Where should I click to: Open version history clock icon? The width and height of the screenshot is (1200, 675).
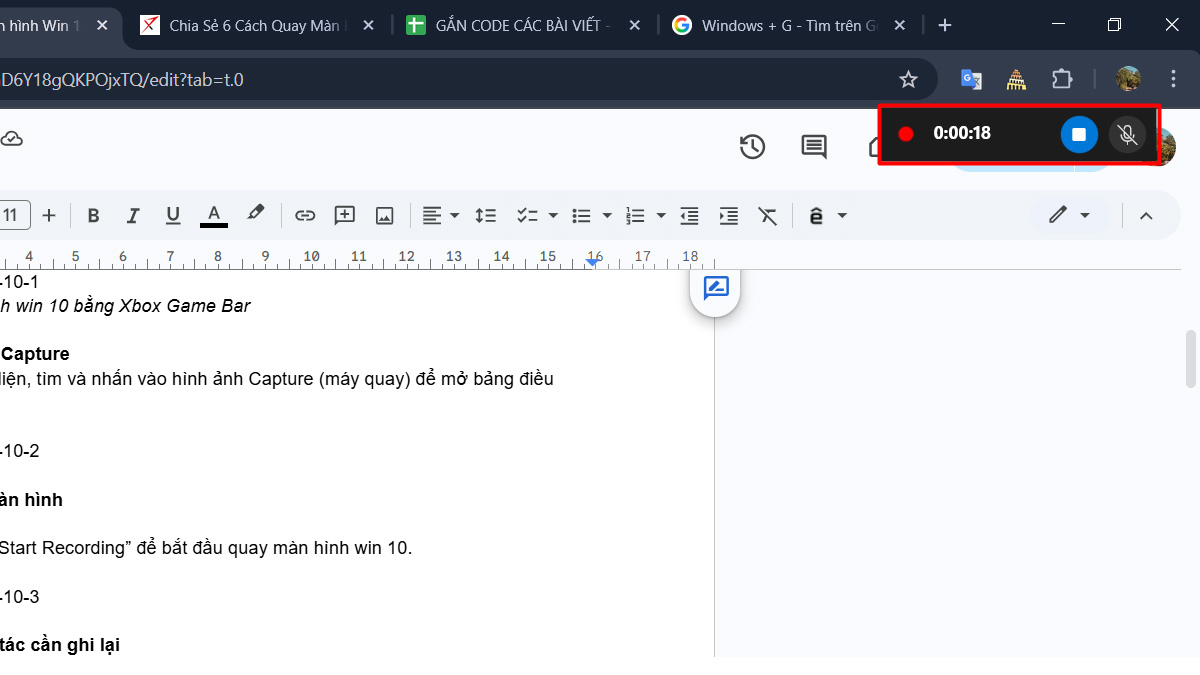point(752,147)
